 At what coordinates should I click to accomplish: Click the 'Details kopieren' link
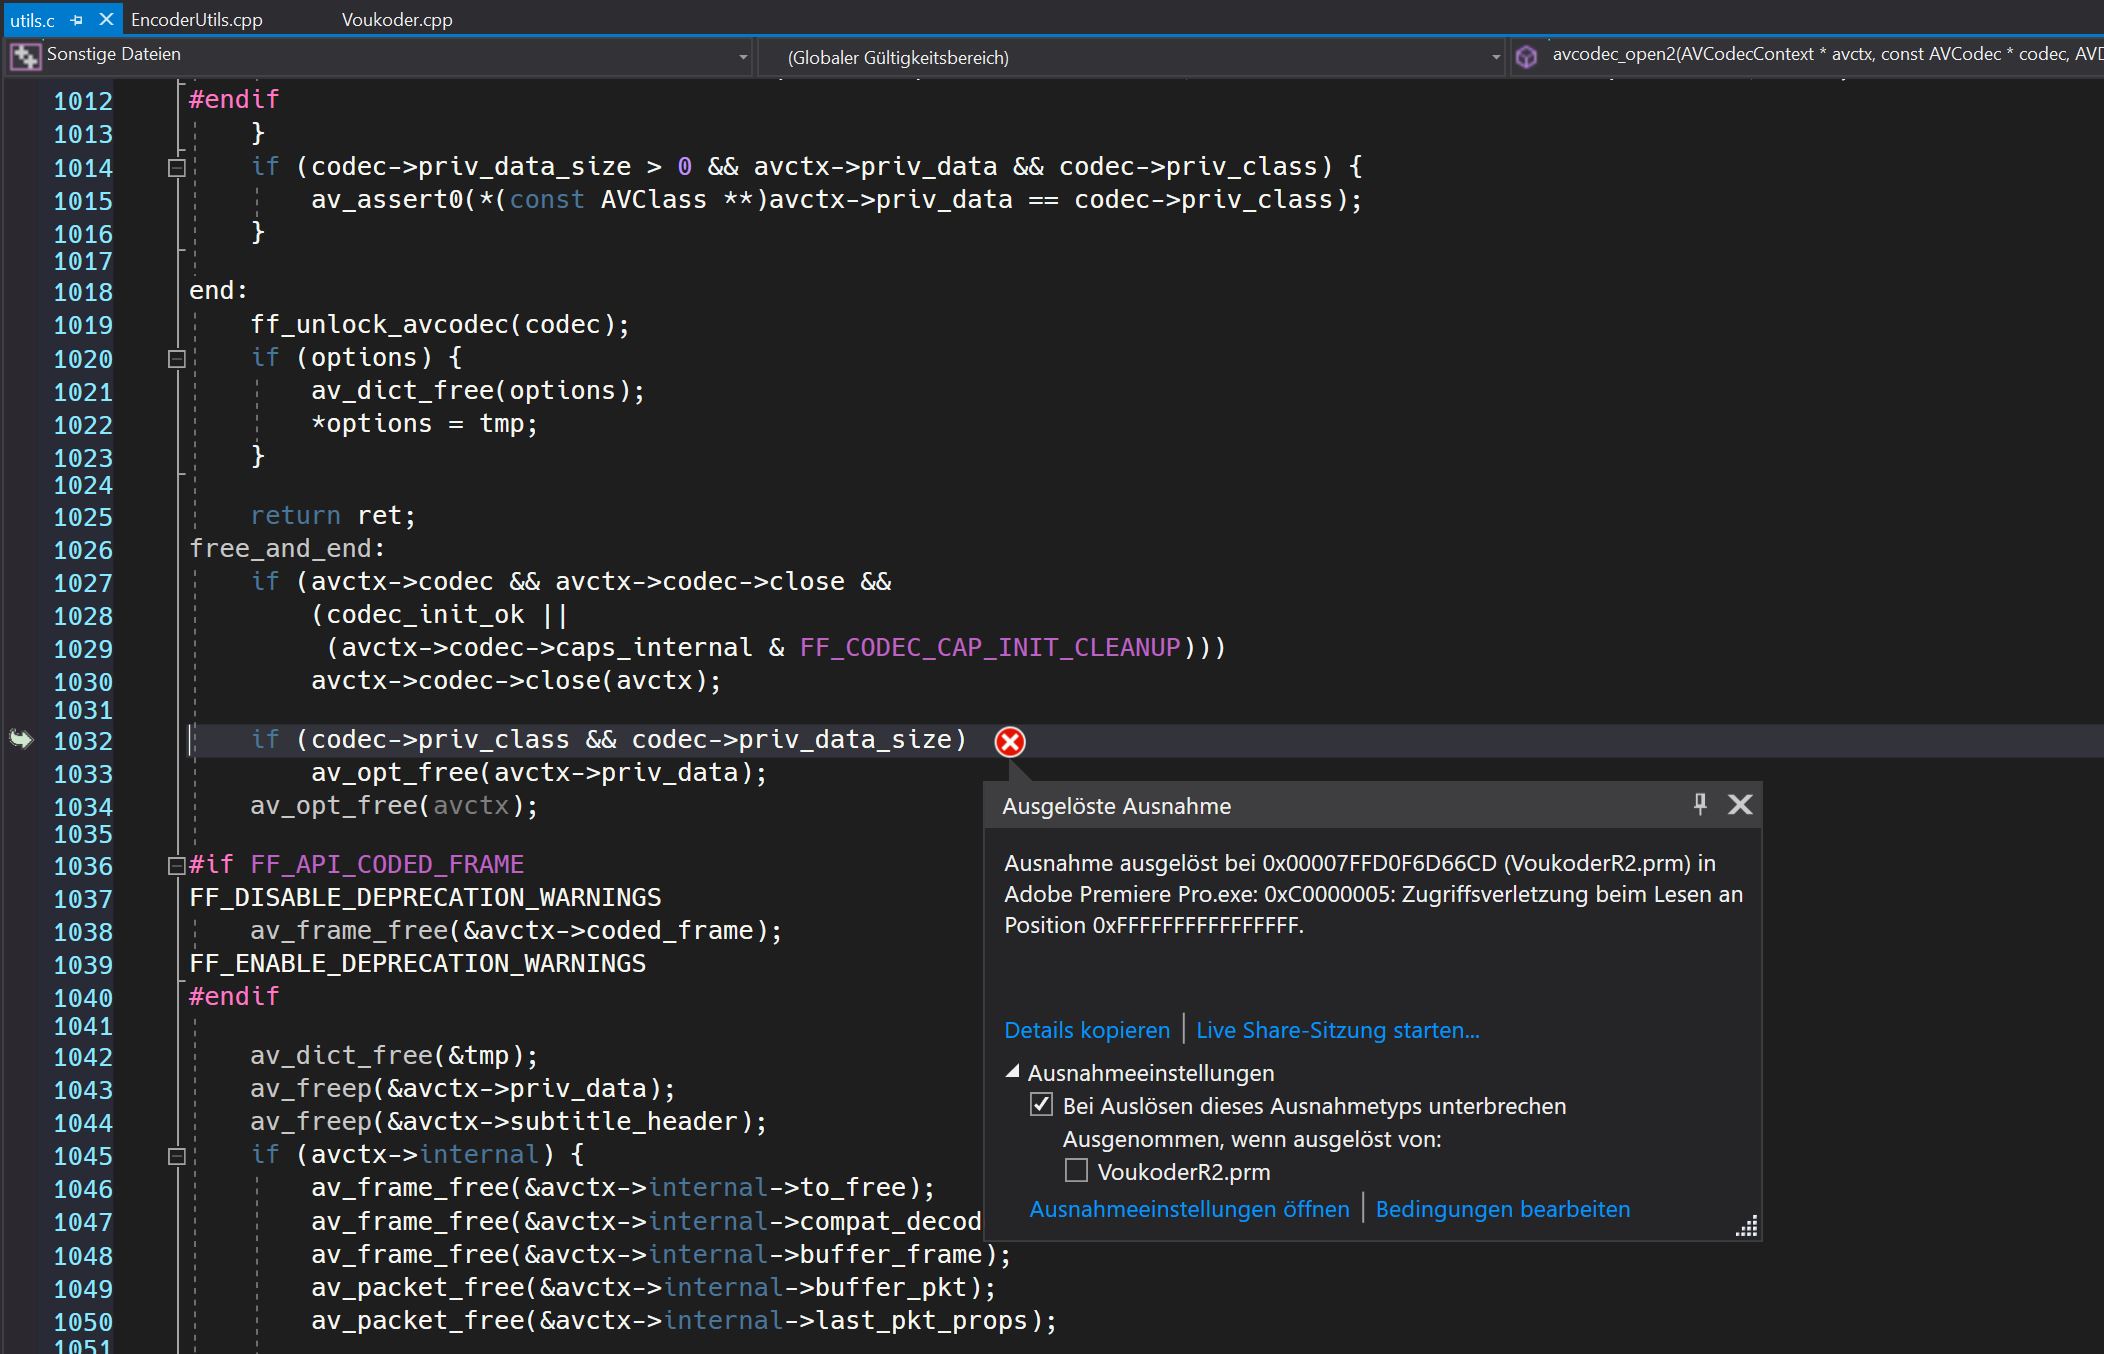point(1086,1030)
